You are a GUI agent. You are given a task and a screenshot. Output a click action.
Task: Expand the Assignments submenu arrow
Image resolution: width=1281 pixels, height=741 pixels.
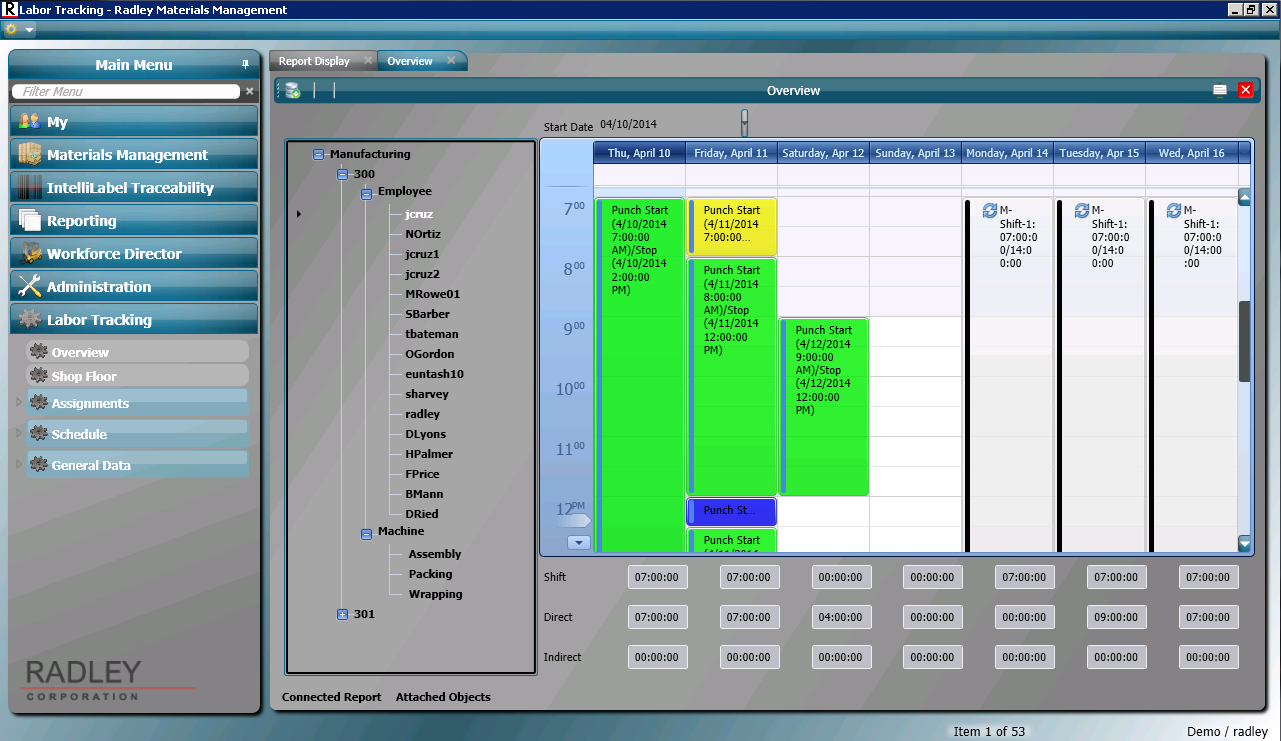(x=18, y=404)
